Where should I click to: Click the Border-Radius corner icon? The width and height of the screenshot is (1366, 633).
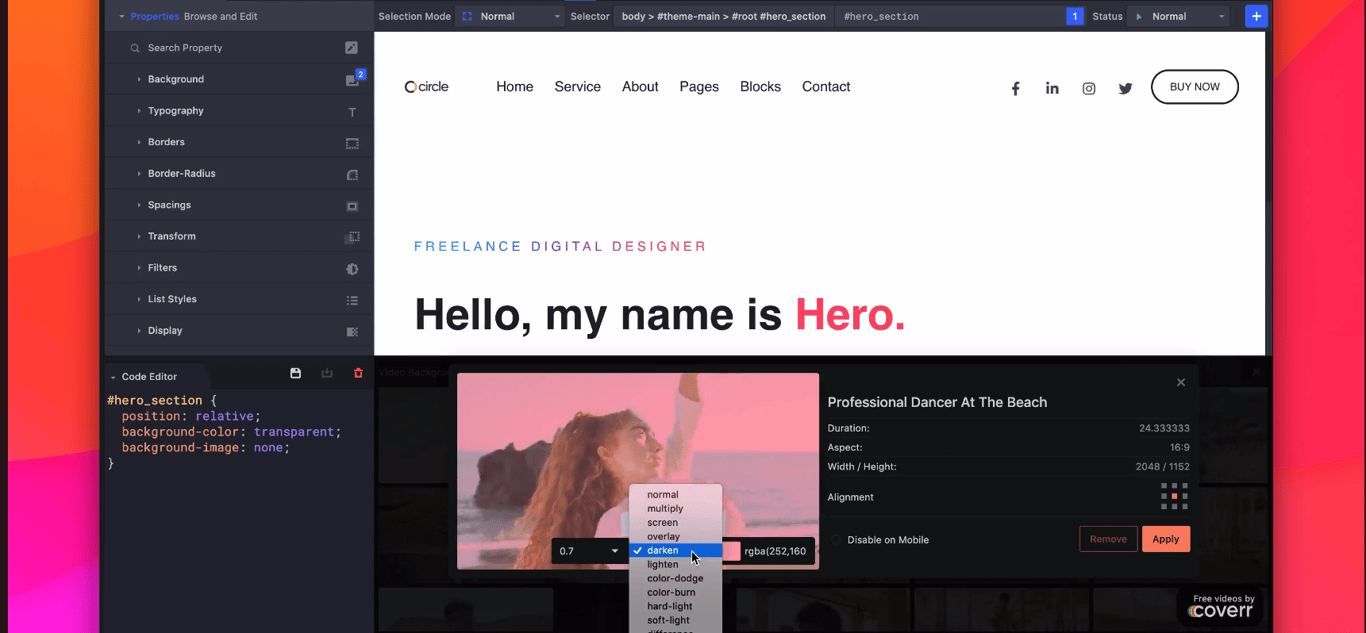[x=352, y=174]
